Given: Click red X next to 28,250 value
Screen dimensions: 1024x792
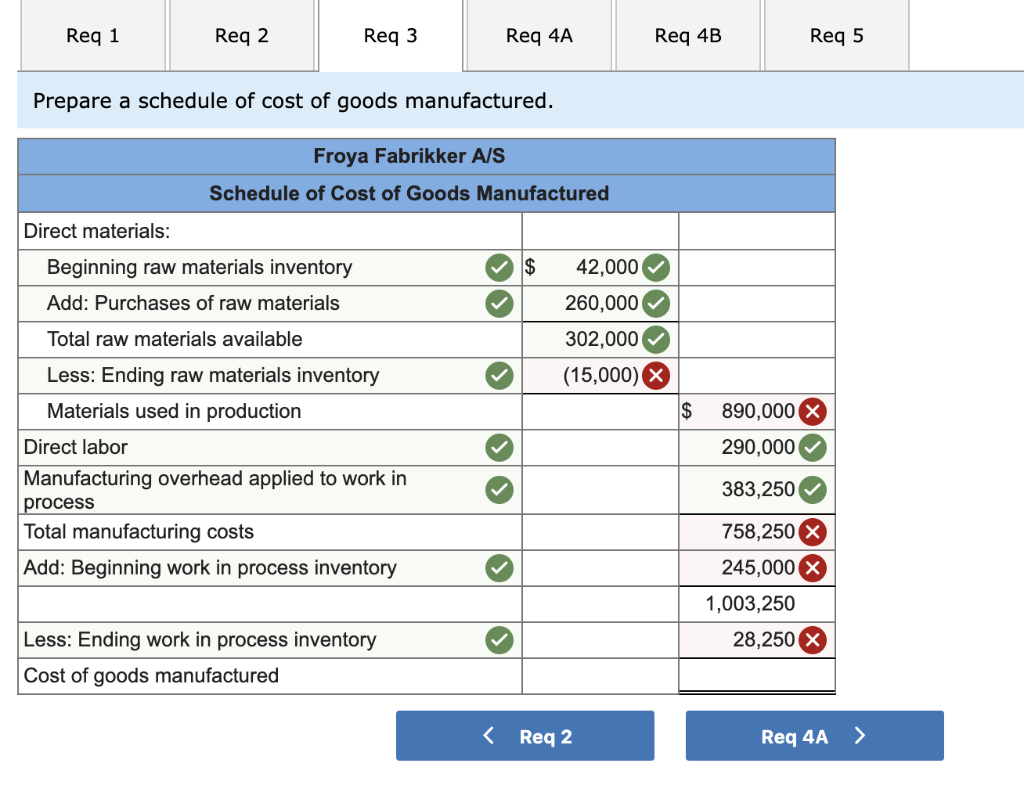Looking at the screenshot, I should coord(813,640).
